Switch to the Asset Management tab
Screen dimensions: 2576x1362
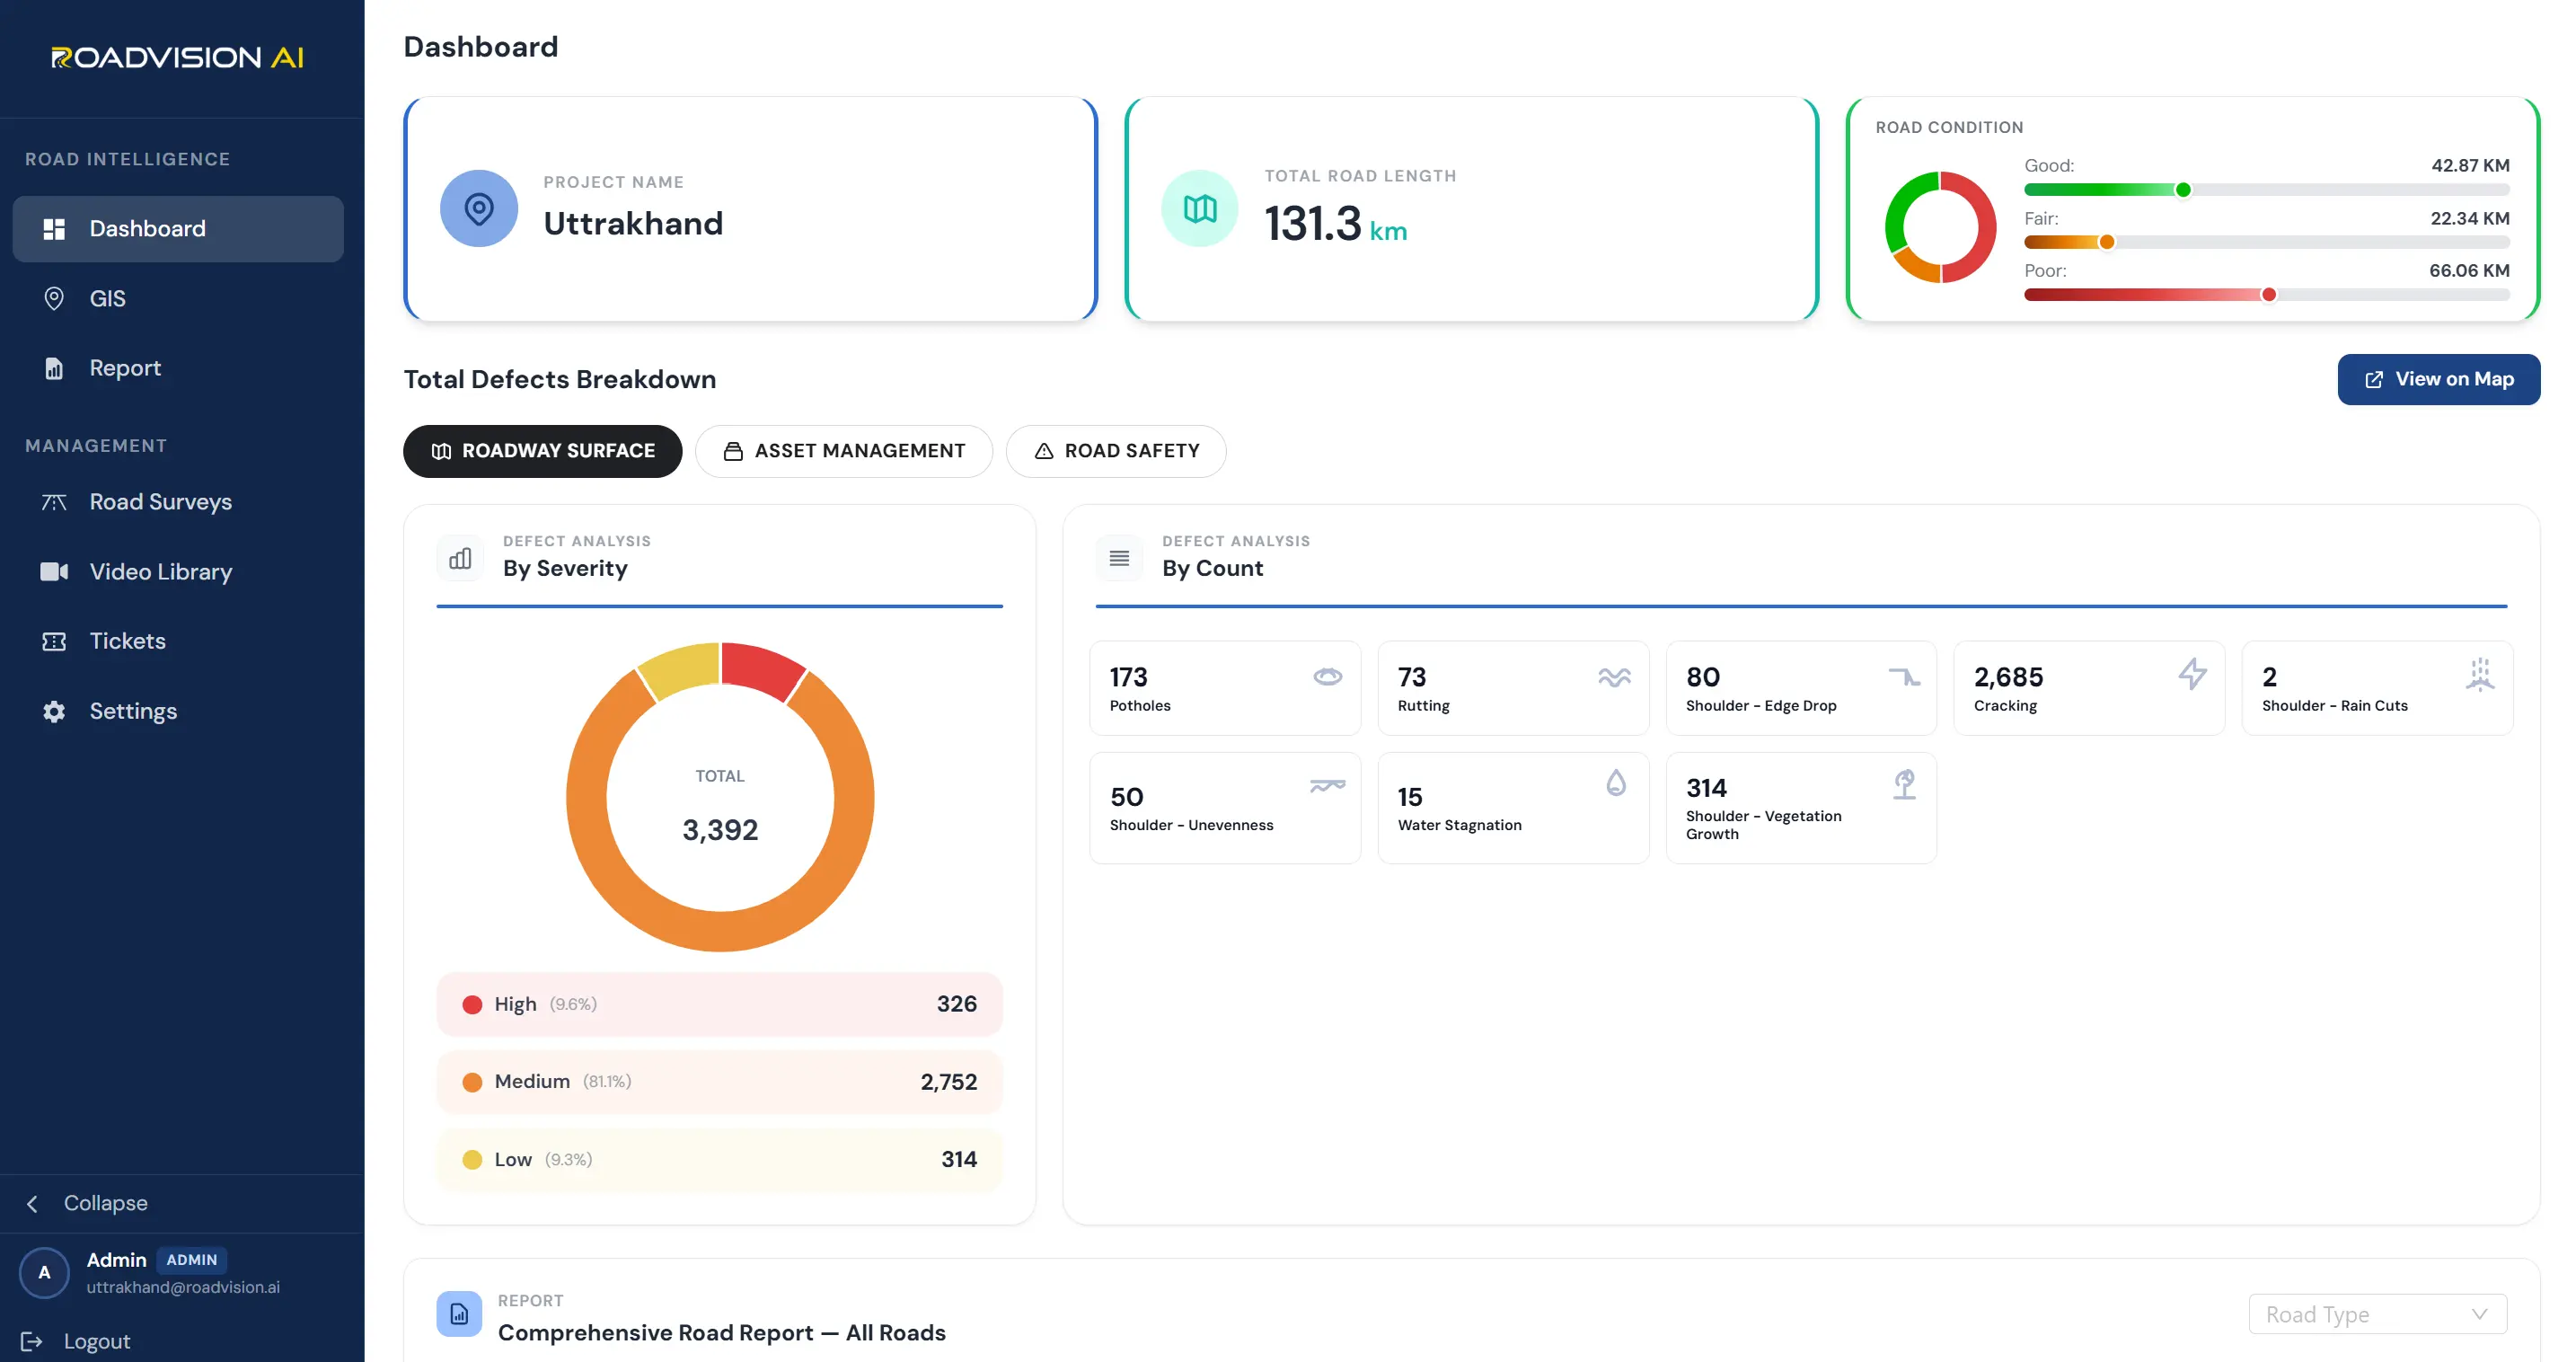tap(844, 451)
